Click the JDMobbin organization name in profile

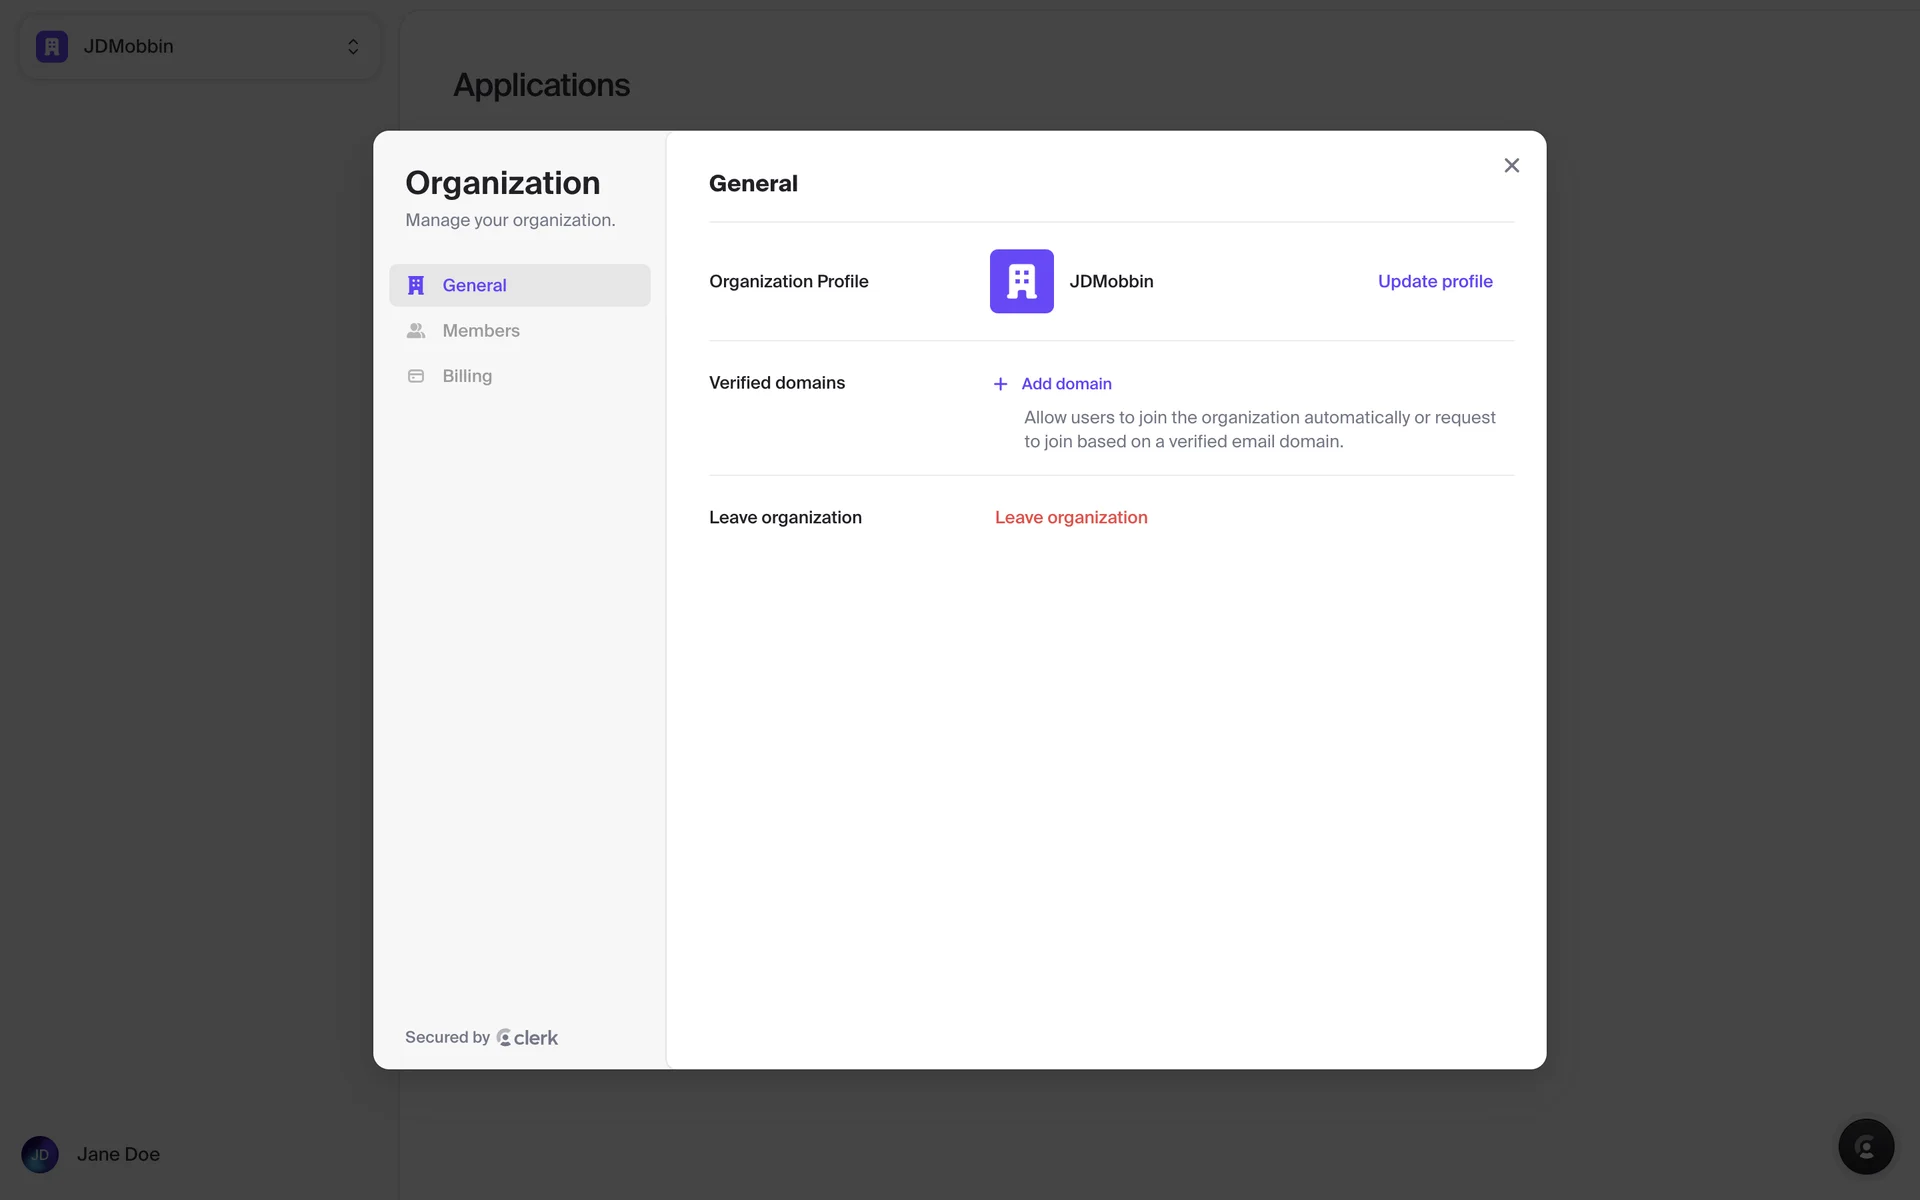[x=1111, y=281]
